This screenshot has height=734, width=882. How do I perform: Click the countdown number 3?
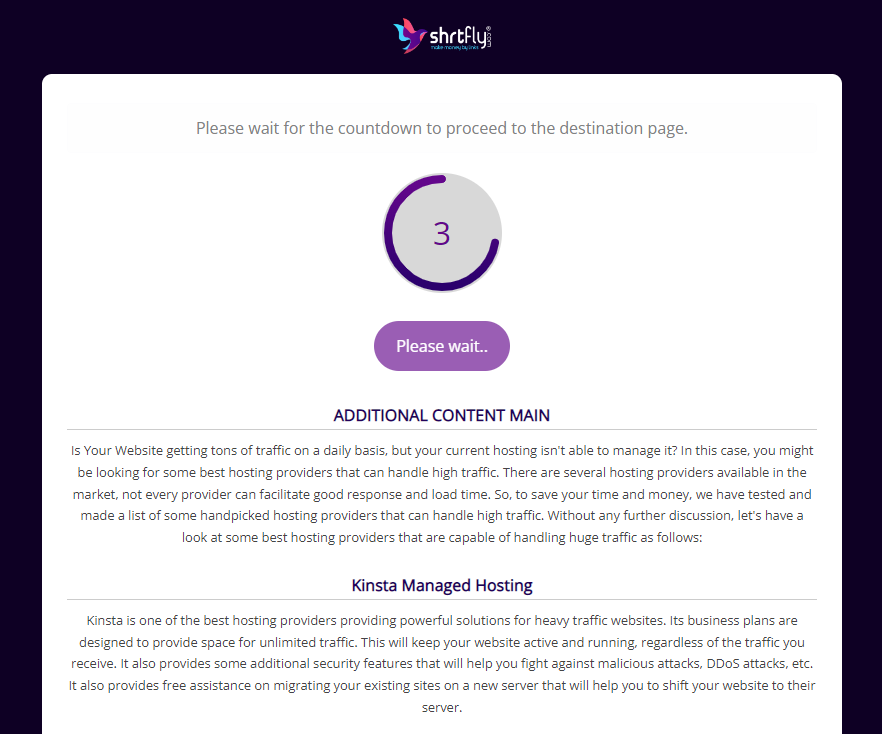click(x=442, y=233)
